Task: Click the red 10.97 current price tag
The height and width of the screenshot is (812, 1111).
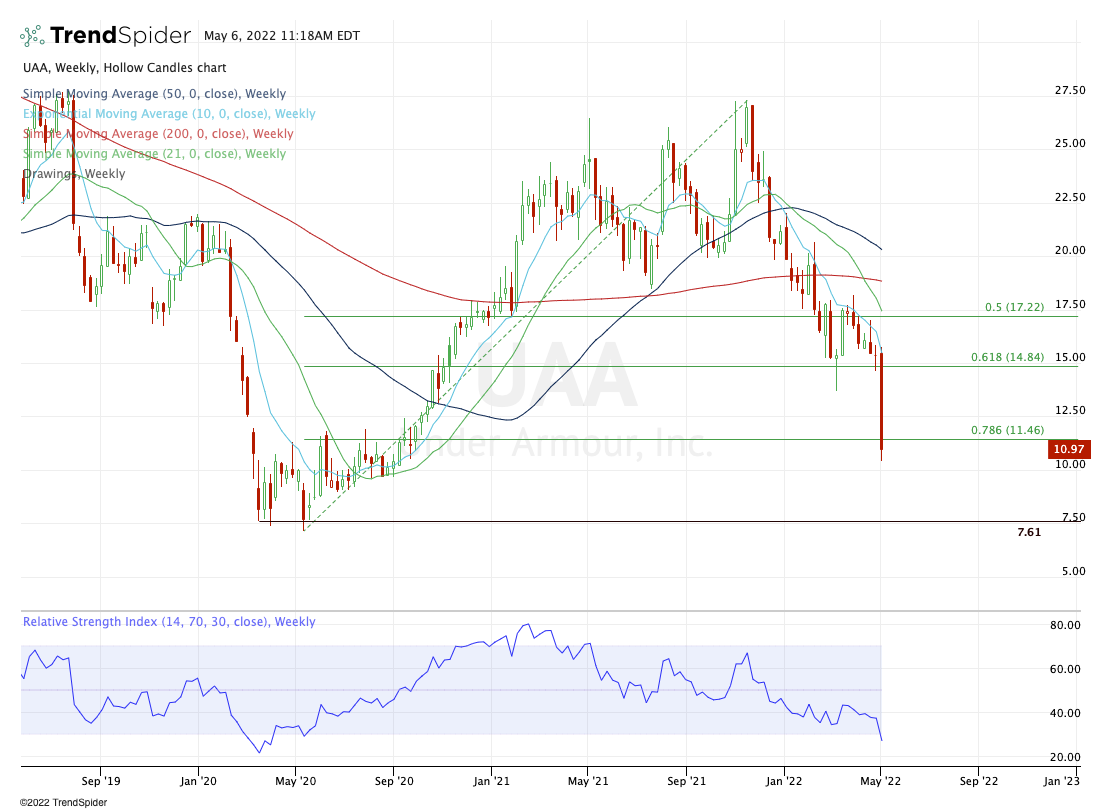Action: coord(1070,450)
